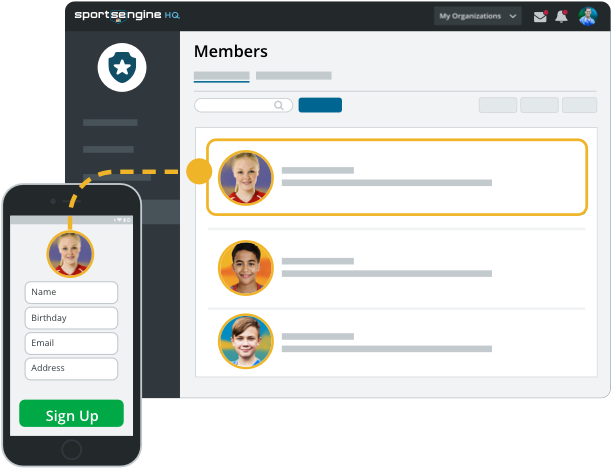
Task: Click the yellow connector dot
Action: (199, 171)
